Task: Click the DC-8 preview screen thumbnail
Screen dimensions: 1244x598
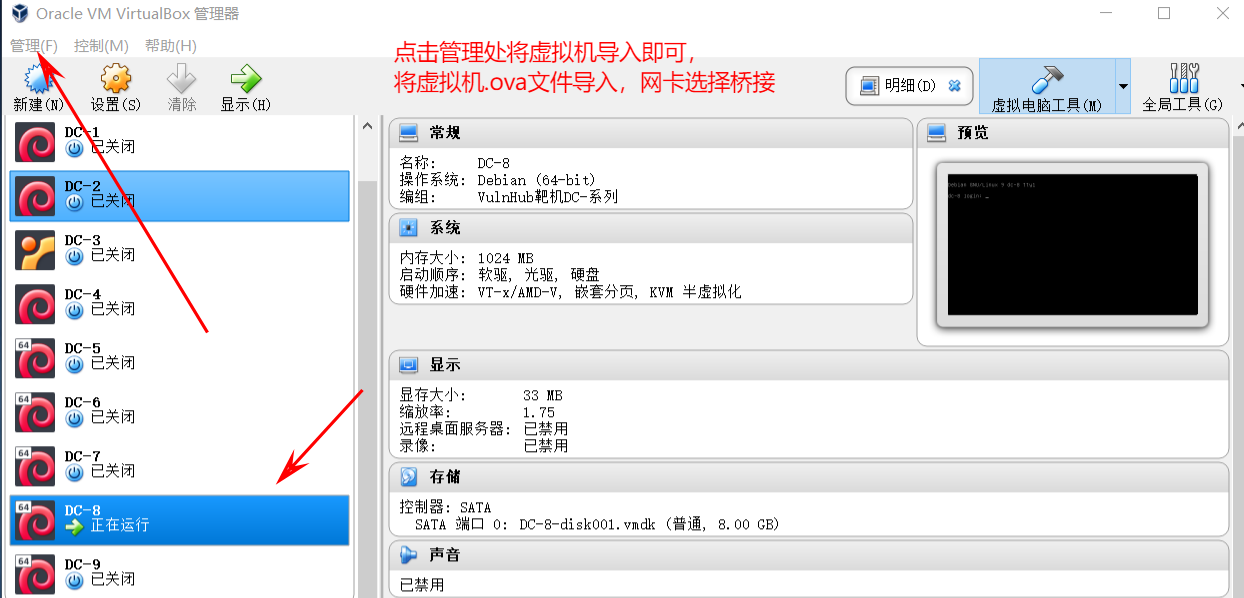Action: click(x=1072, y=245)
